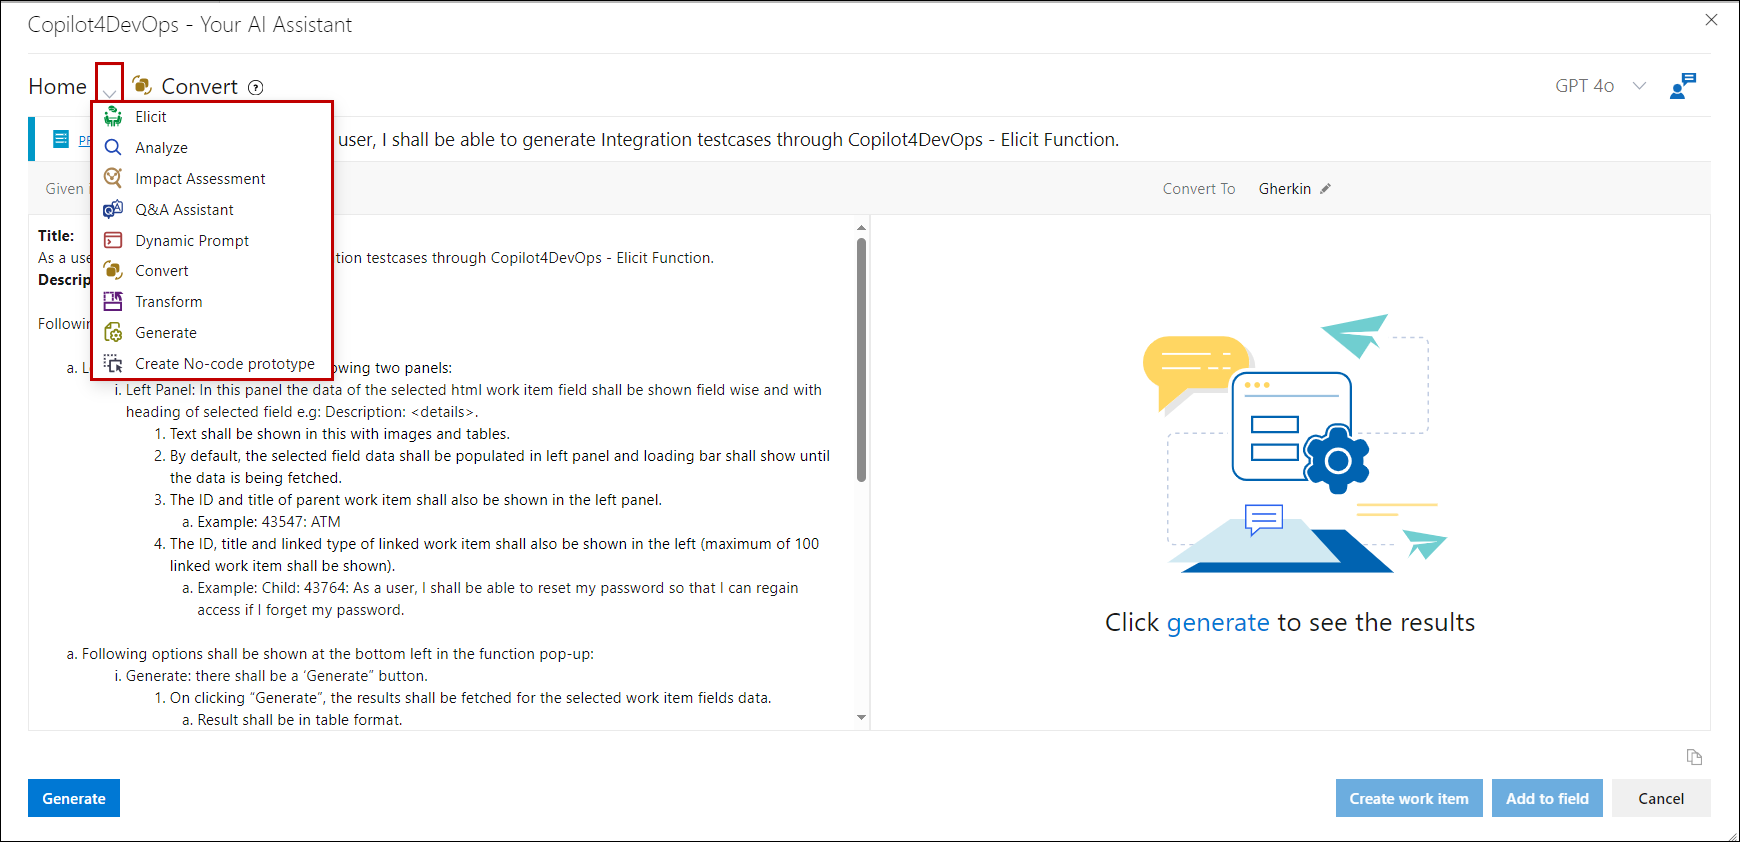Click the Q&A Assistant icon
Viewport: 1740px width, 842px height.
point(113,209)
